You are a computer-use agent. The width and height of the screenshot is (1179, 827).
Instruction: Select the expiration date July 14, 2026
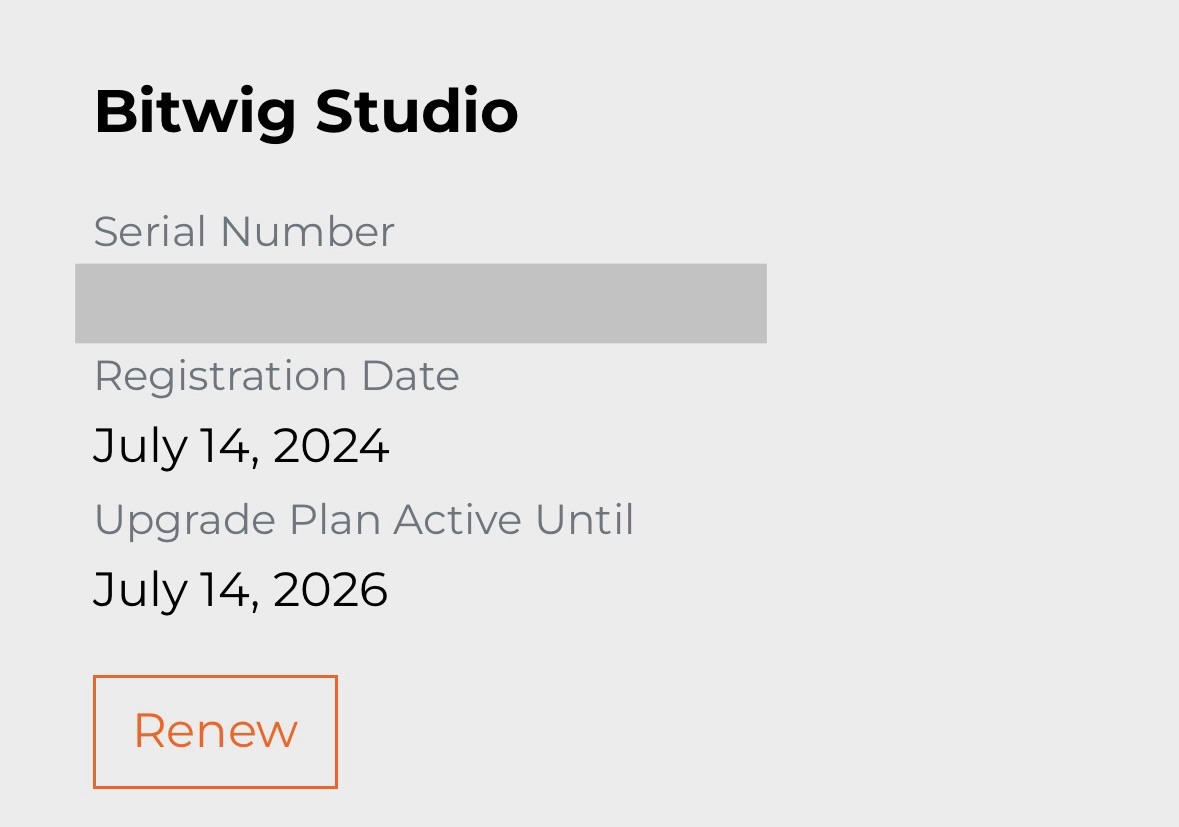pos(241,589)
